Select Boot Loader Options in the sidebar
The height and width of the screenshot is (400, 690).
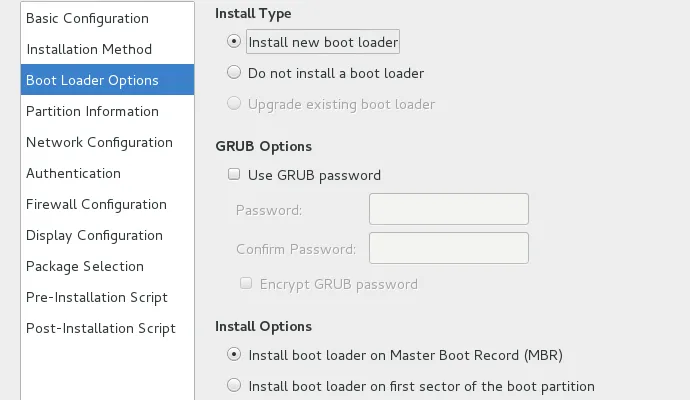coord(92,80)
